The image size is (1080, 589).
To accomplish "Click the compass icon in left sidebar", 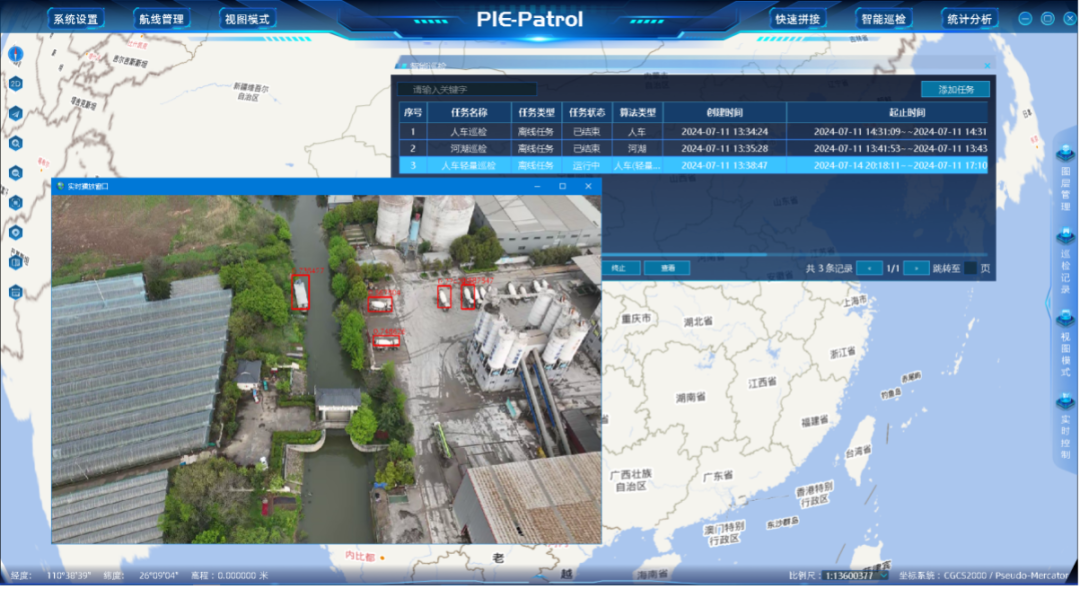I will (x=16, y=54).
